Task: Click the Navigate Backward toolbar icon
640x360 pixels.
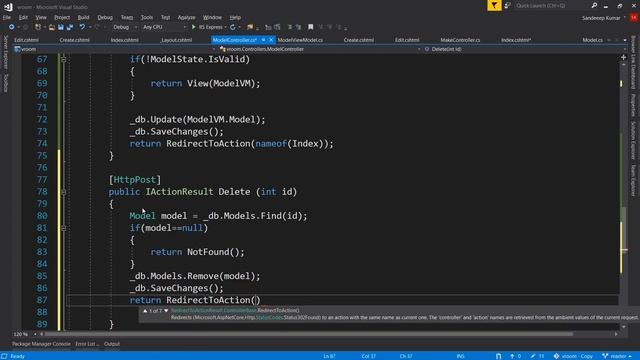Action: [11, 27]
